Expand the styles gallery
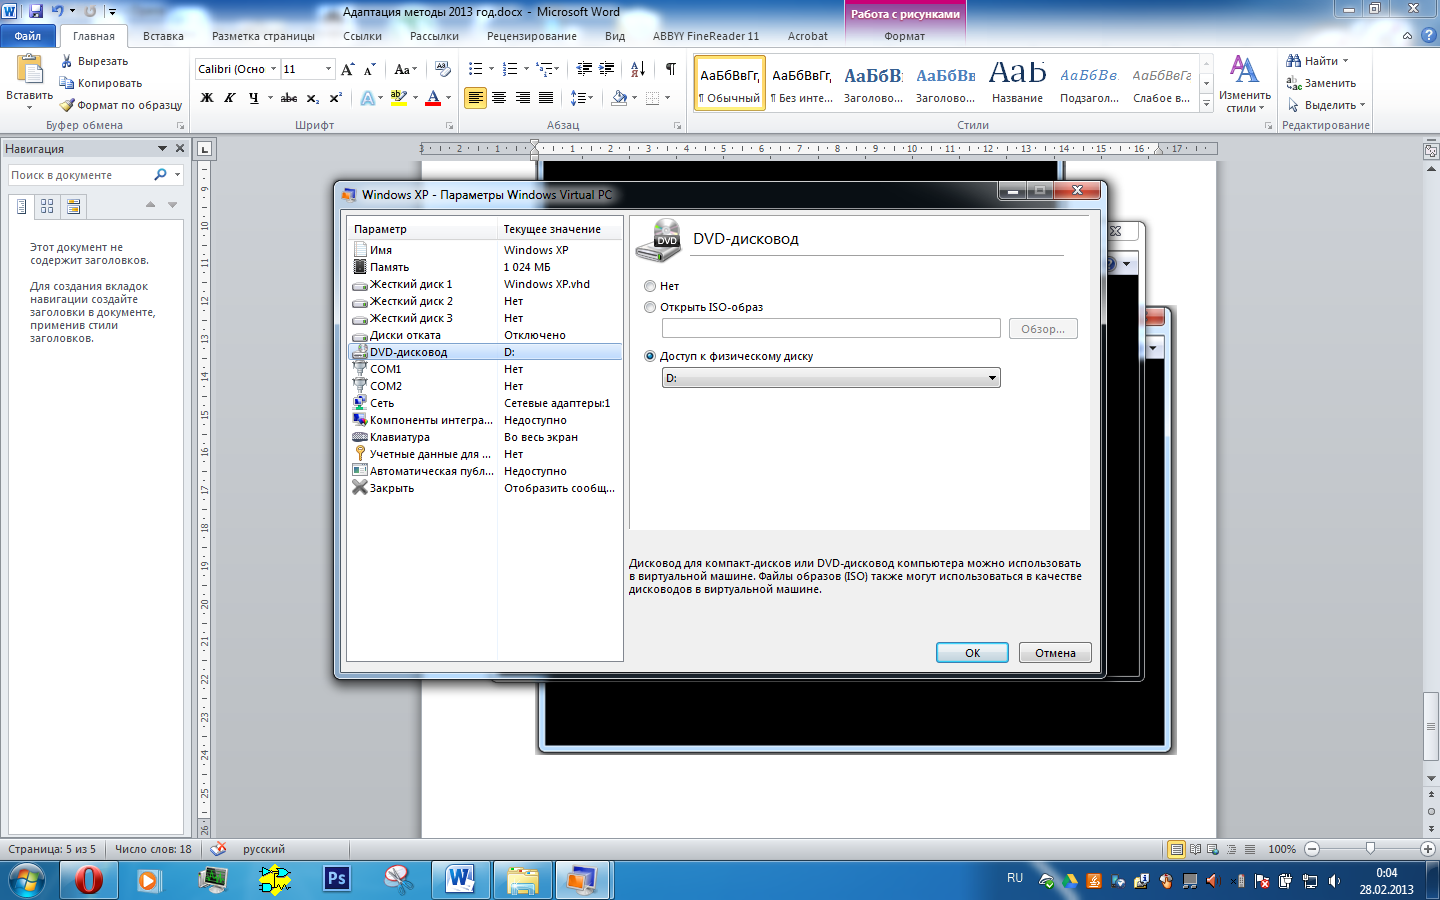The height and width of the screenshot is (900, 1440). coord(1207,103)
